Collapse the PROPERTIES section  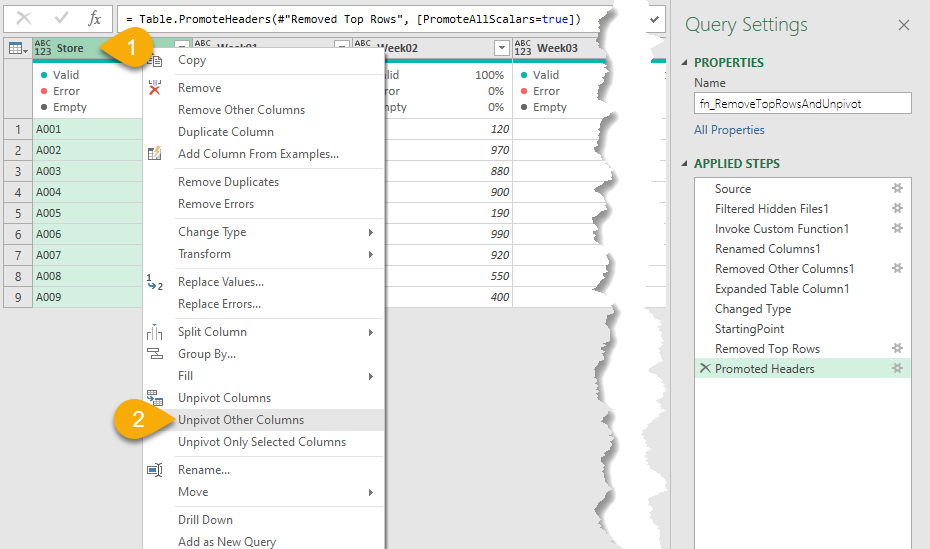point(686,62)
